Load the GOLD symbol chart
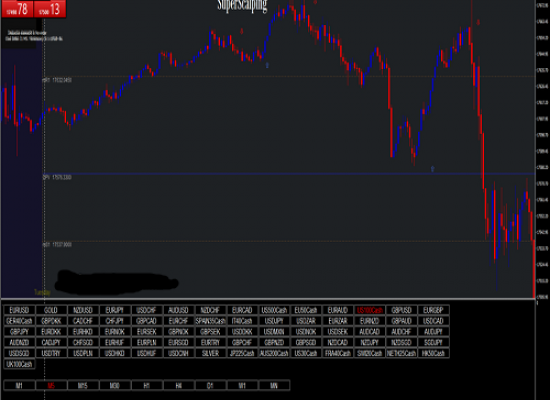 [51, 310]
